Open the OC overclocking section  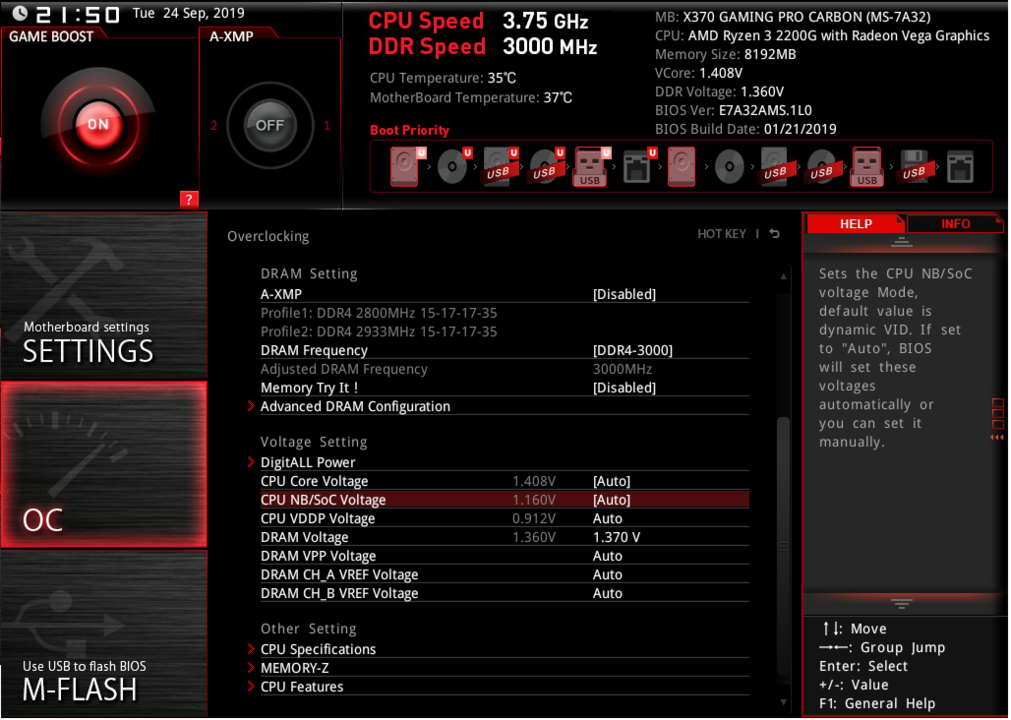pyautogui.click(x=104, y=464)
